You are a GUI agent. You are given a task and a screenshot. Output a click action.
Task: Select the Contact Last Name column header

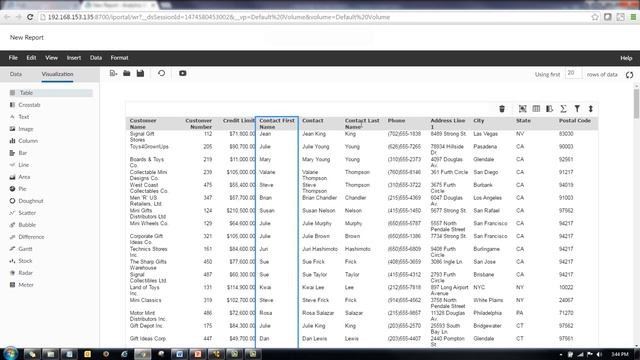tap(362, 124)
